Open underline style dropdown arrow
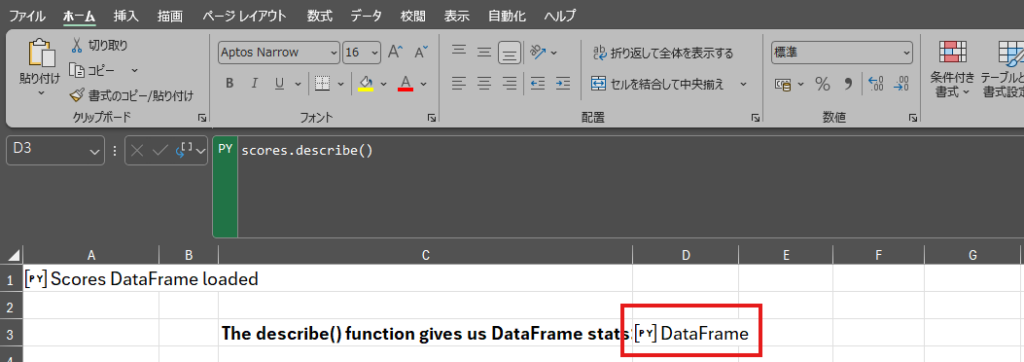The image size is (1024, 362). [298, 84]
